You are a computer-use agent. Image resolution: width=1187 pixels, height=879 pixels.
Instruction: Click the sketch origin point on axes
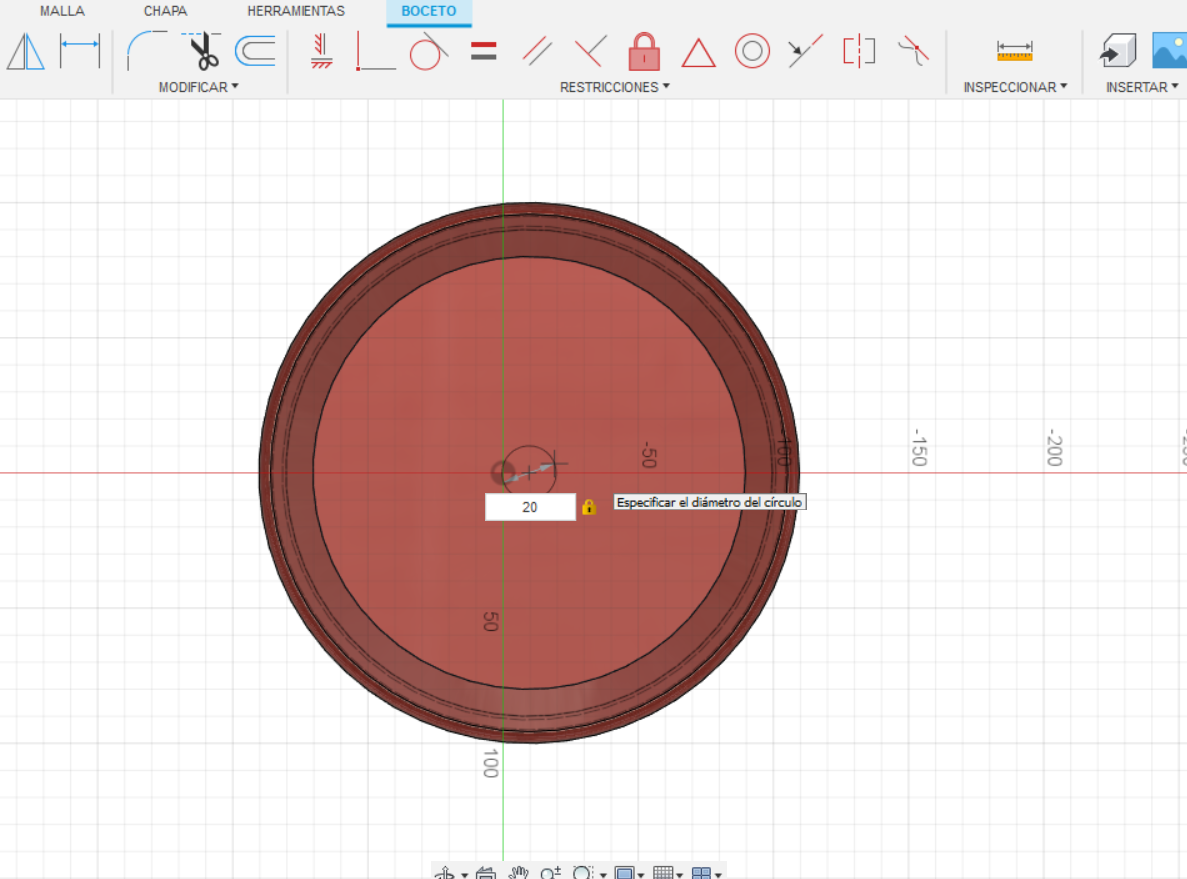pyautogui.click(x=503, y=473)
